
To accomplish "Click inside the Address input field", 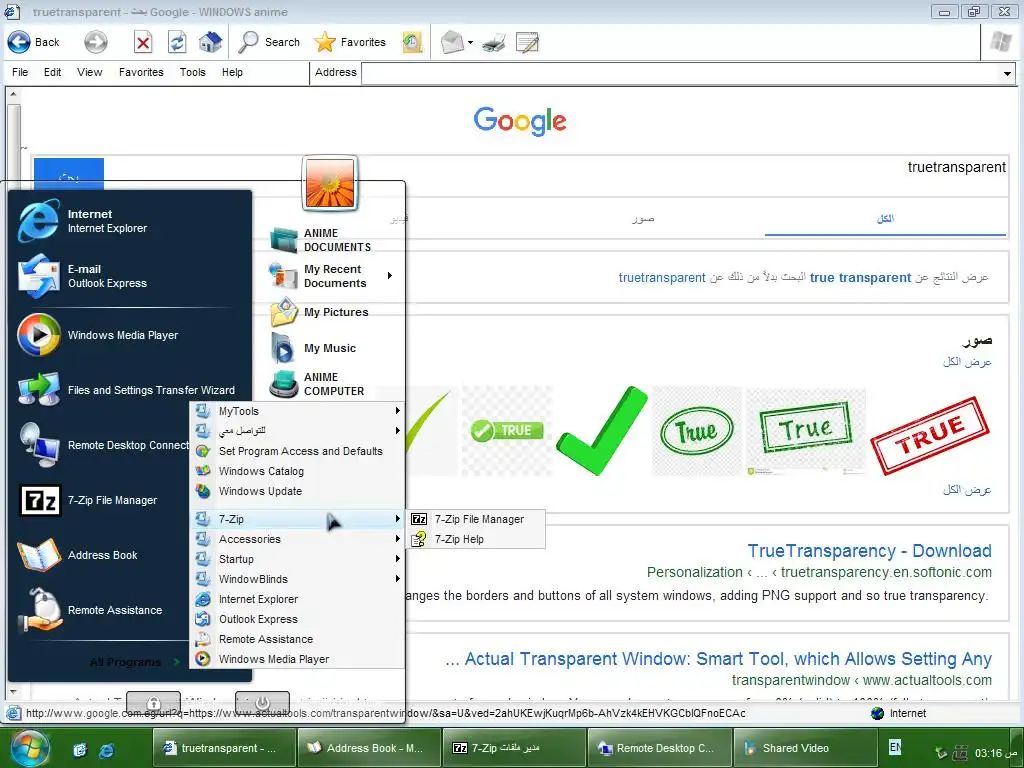I will pyautogui.click(x=680, y=73).
